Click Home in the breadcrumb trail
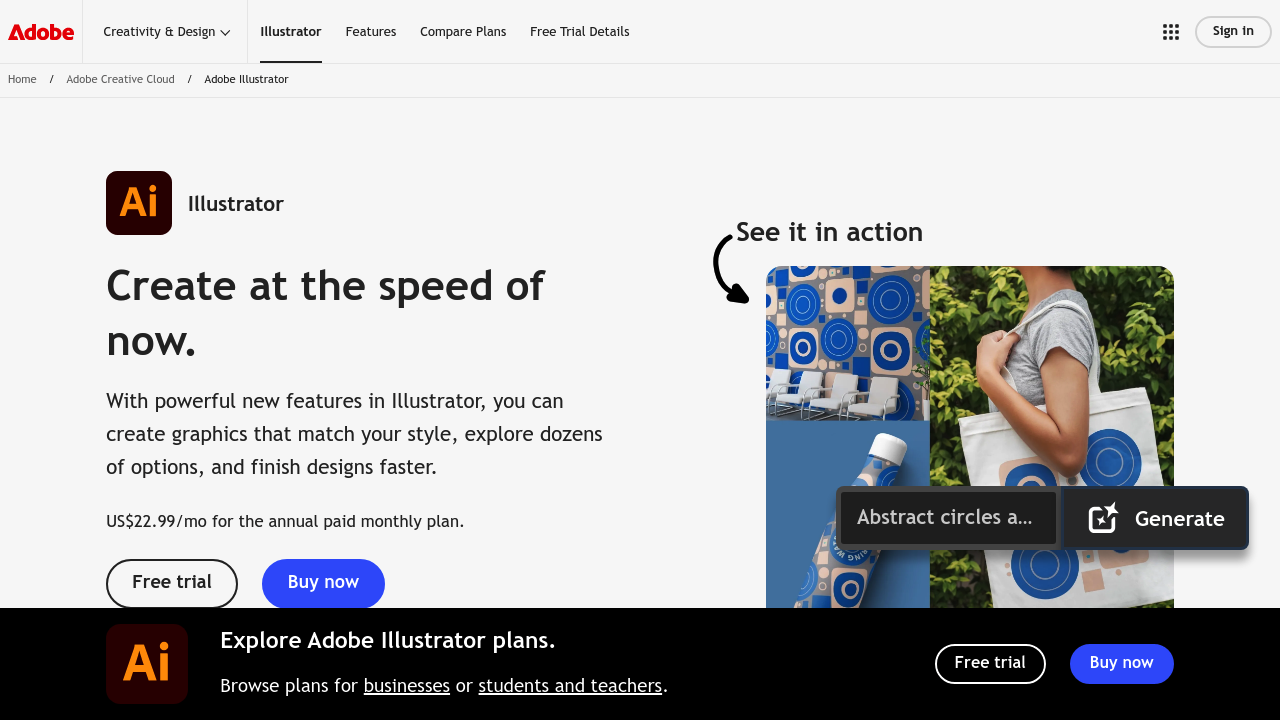The image size is (1280, 720). (x=22, y=79)
